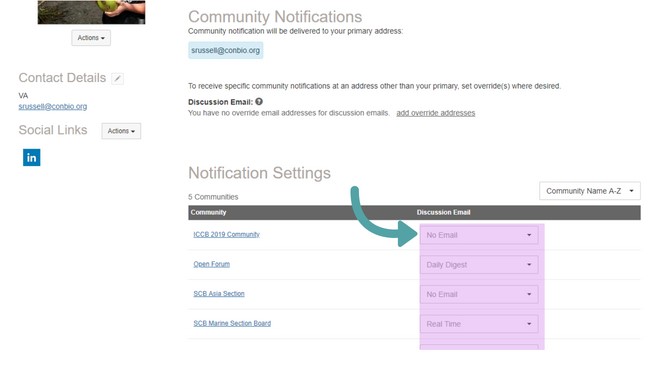Change Open Forum Daily Digest dropdown
The height and width of the screenshot is (365, 672).
[479, 265]
